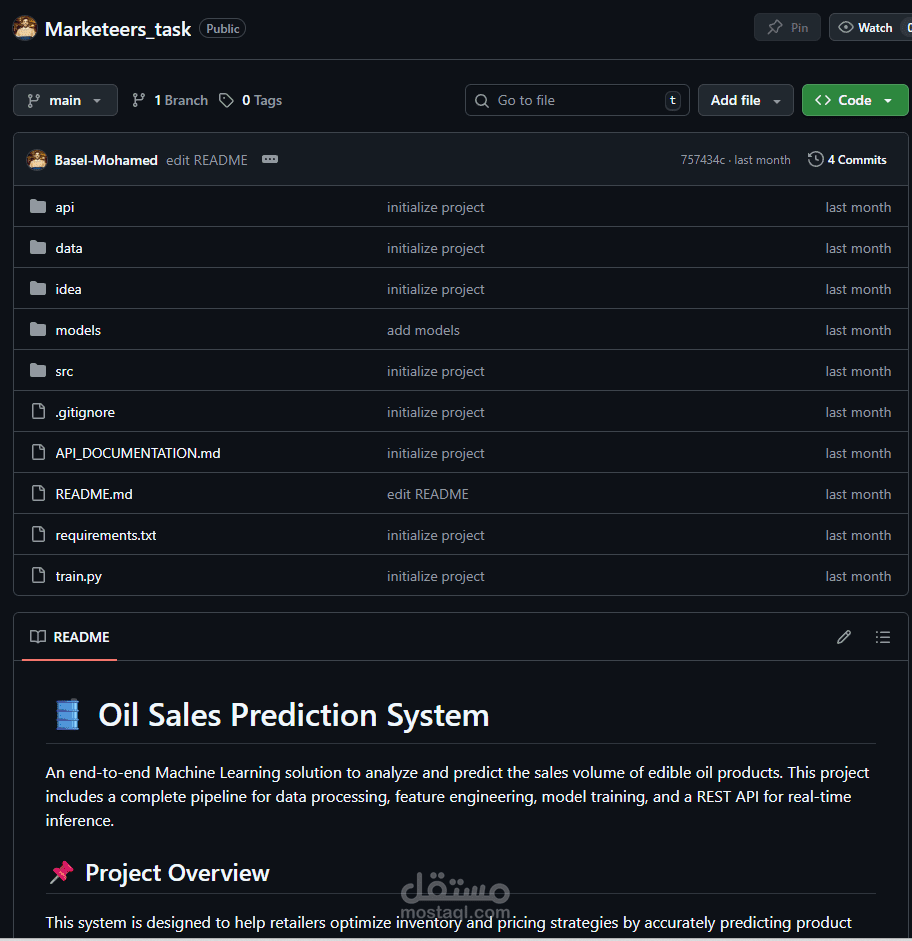Open the main branch dropdown
Screen dimensions: 912x941
click(x=65, y=100)
